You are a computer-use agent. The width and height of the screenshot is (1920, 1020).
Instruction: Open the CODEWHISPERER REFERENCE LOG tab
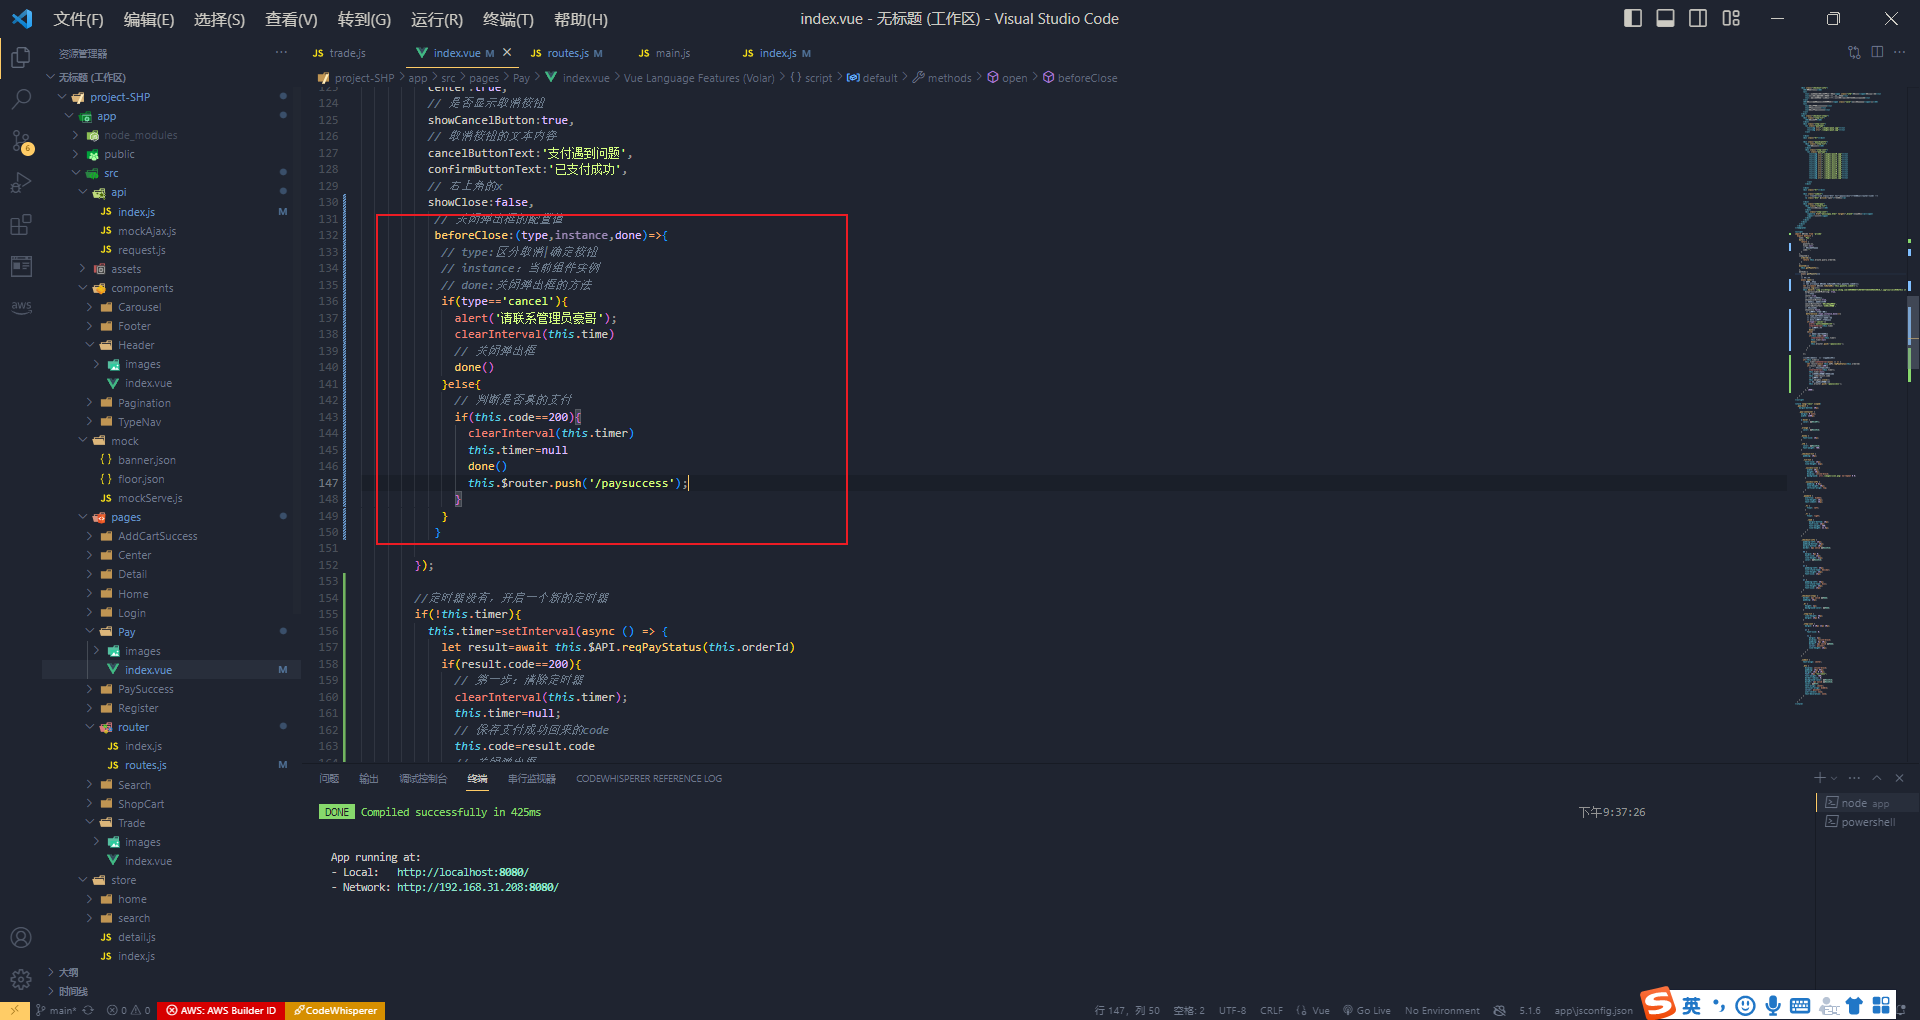[649, 778]
